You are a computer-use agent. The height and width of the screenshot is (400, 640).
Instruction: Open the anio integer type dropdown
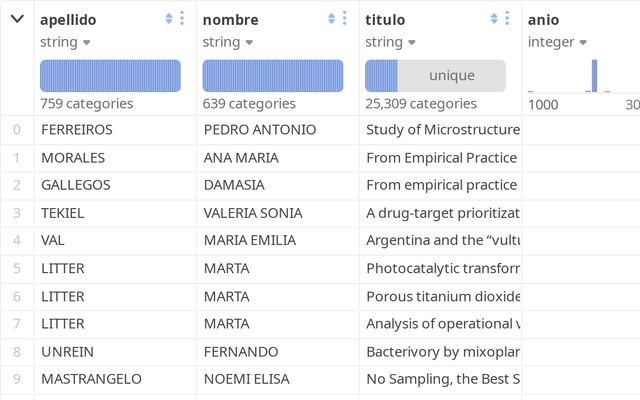click(x=559, y=42)
